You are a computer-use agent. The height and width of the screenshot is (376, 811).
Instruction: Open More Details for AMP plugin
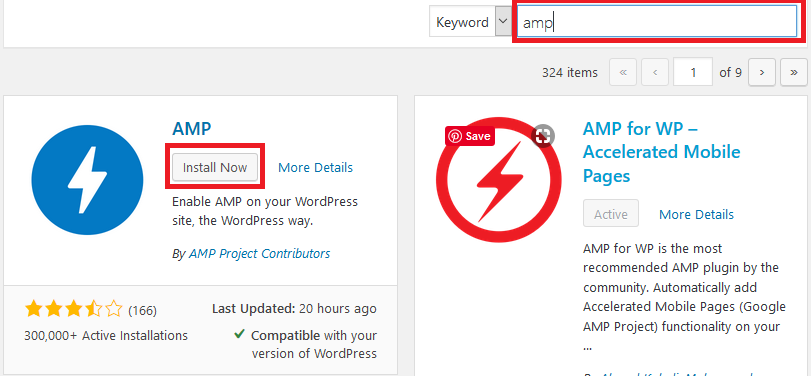coord(316,168)
